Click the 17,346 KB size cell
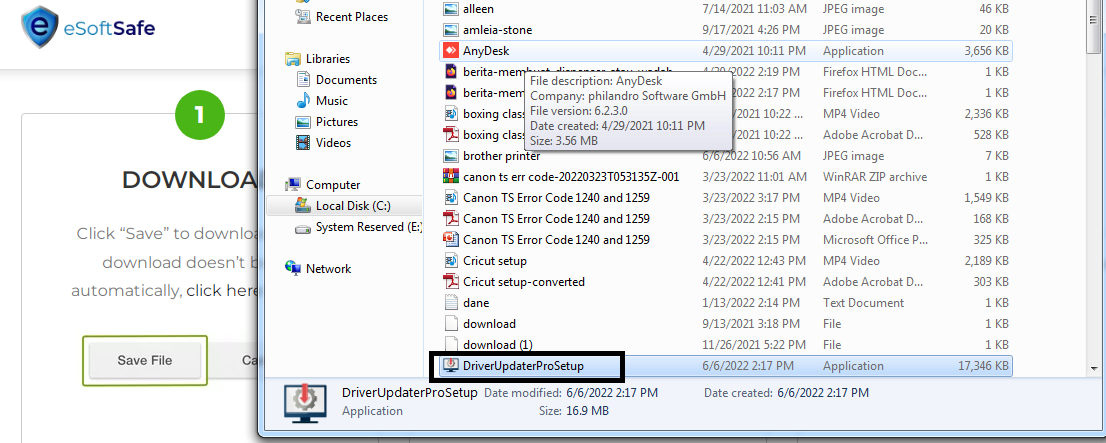This screenshot has height=443, width=1106. 984,365
